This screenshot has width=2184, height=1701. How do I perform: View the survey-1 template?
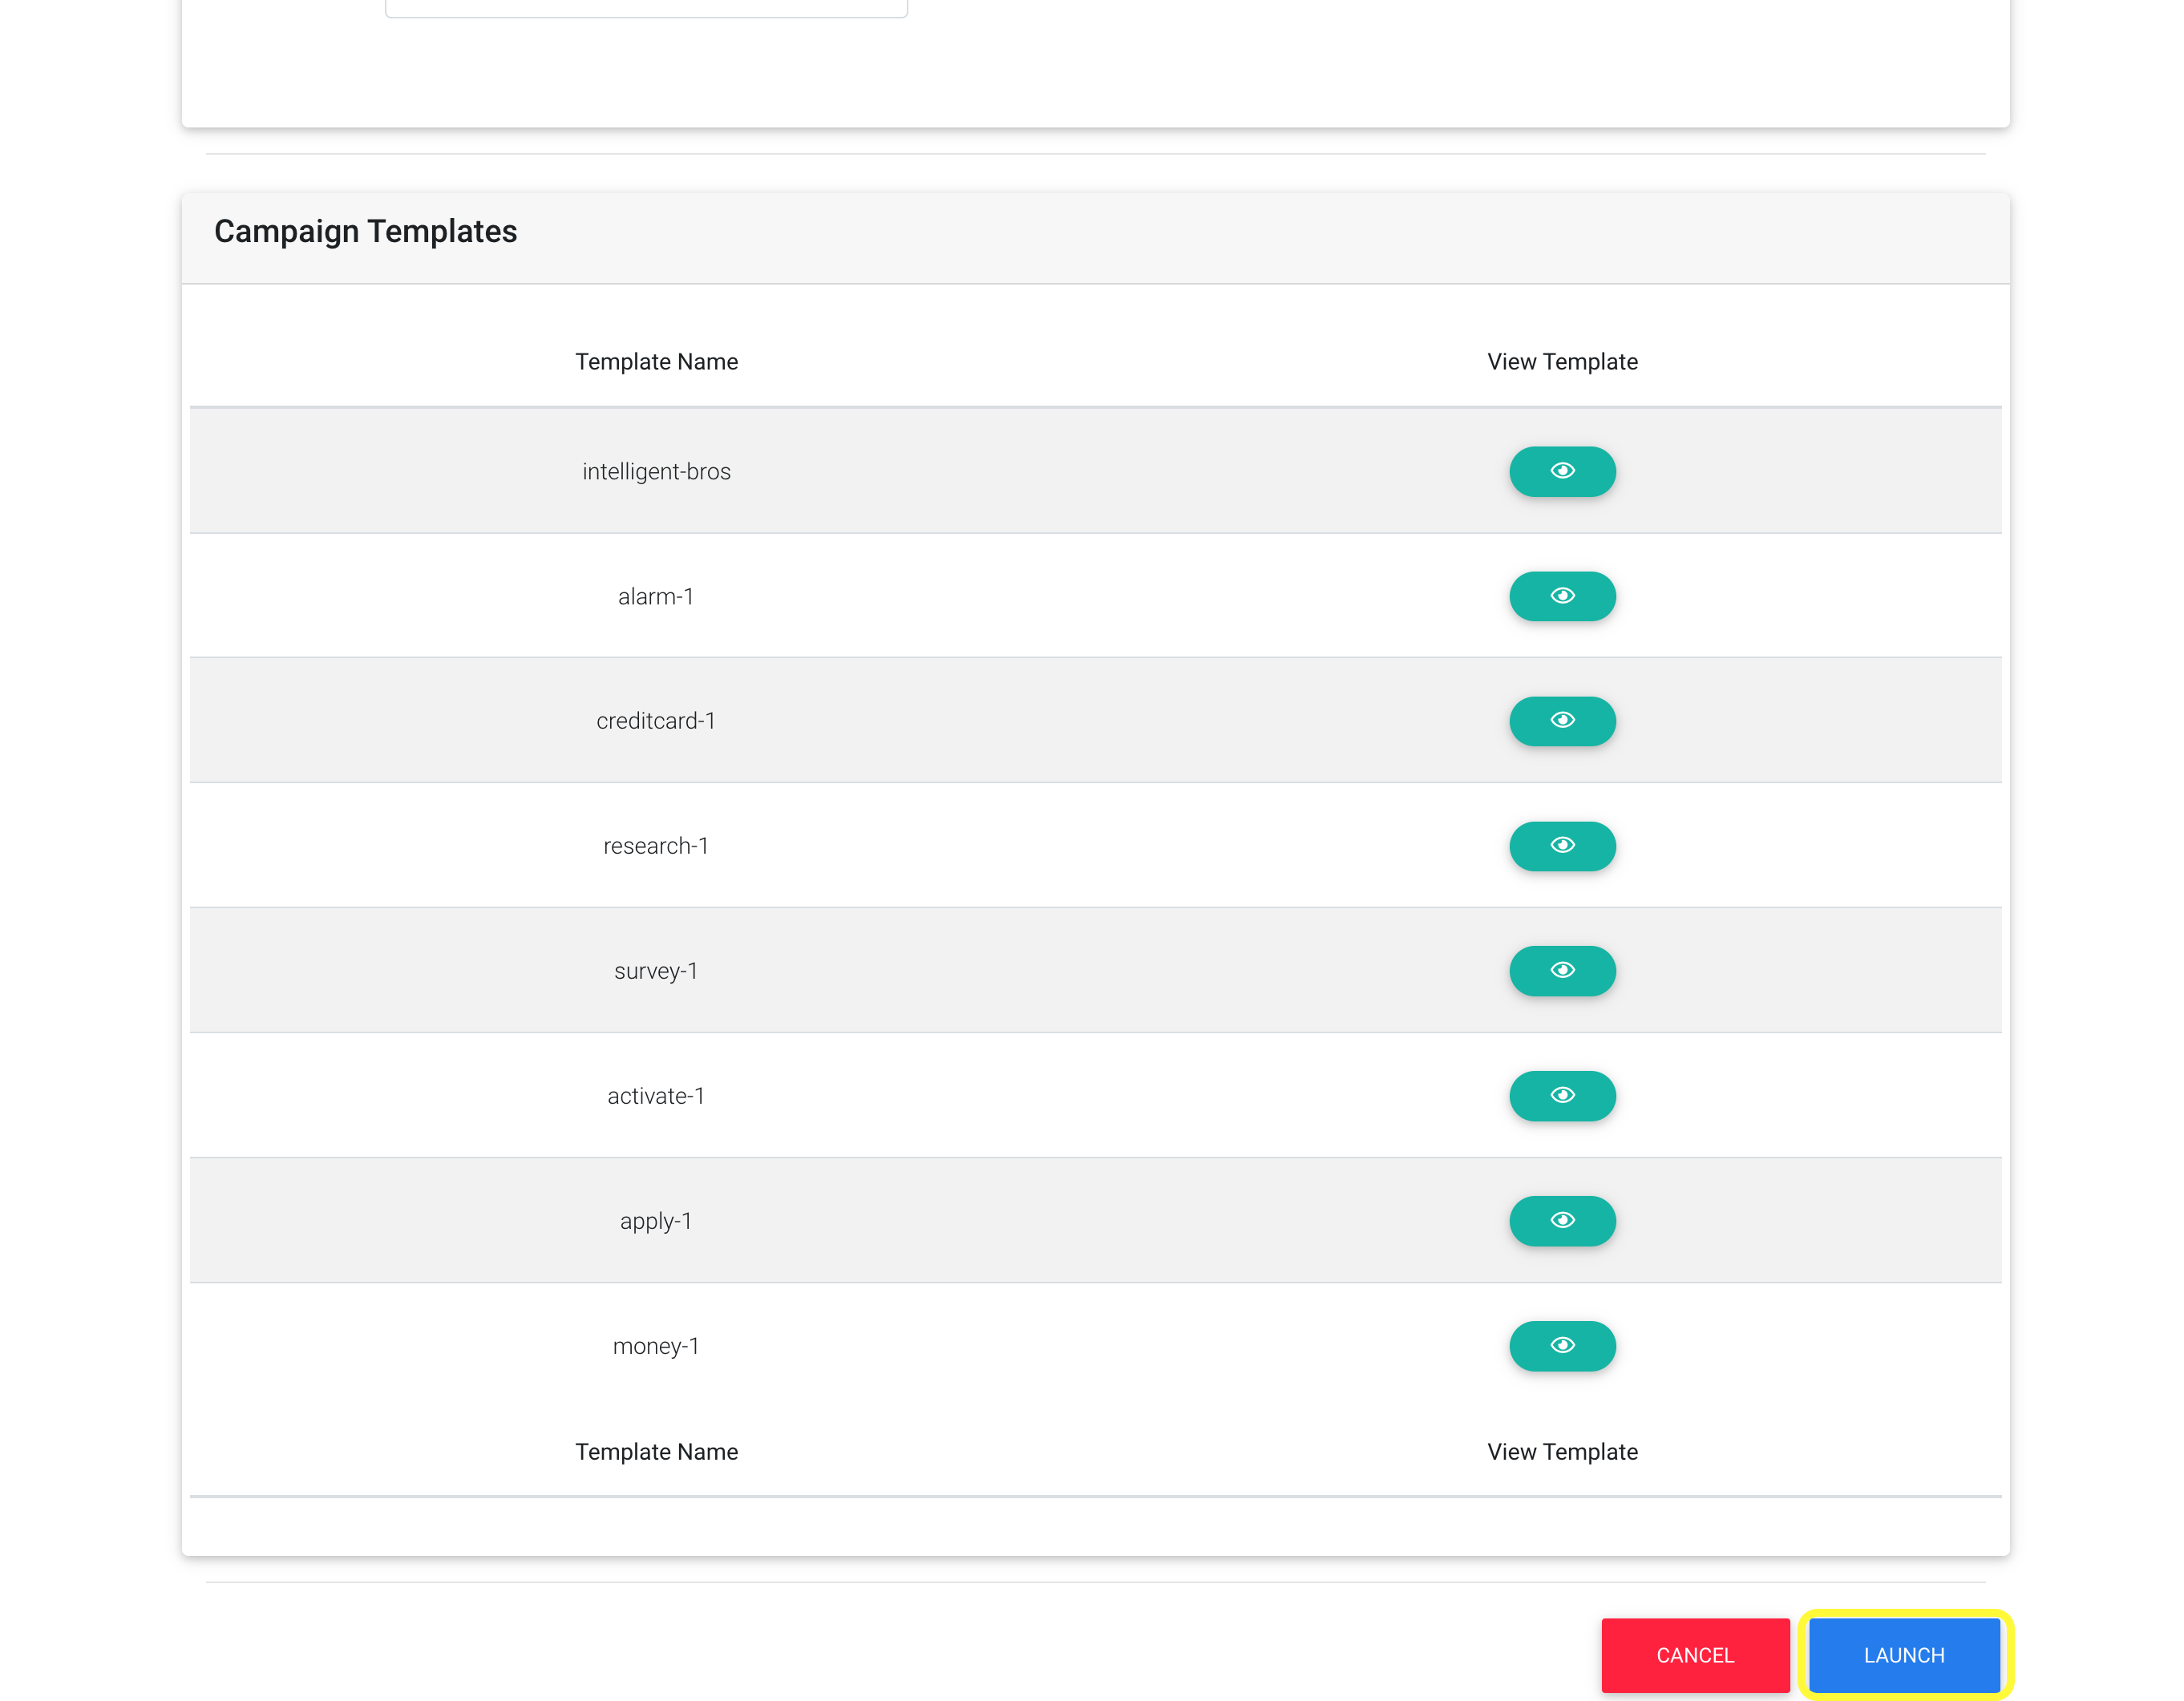click(x=1562, y=971)
